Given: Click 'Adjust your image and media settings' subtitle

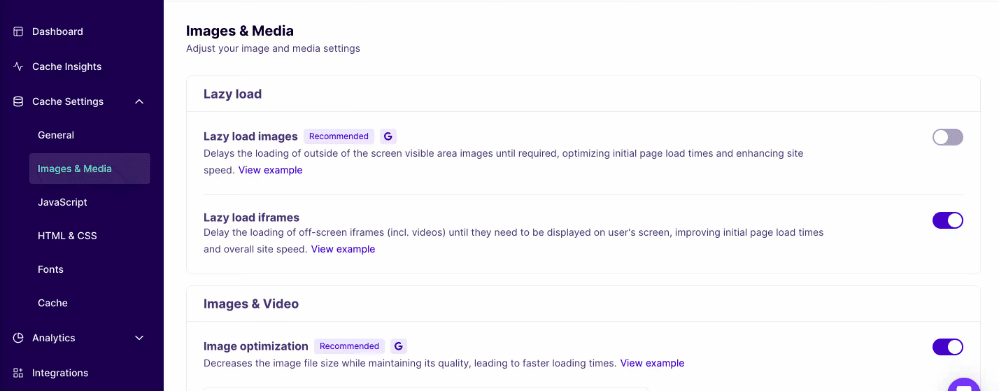Looking at the screenshot, I should (x=273, y=48).
